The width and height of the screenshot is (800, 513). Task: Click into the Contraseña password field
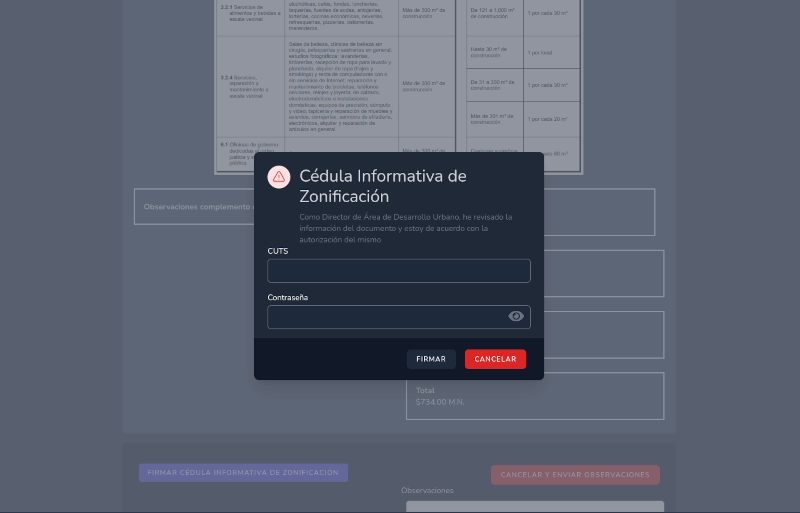[385, 317]
